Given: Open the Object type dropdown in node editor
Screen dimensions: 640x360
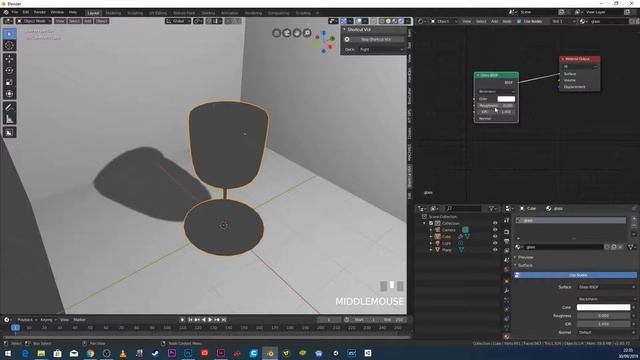Looking at the screenshot, I should [x=443, y=21].
